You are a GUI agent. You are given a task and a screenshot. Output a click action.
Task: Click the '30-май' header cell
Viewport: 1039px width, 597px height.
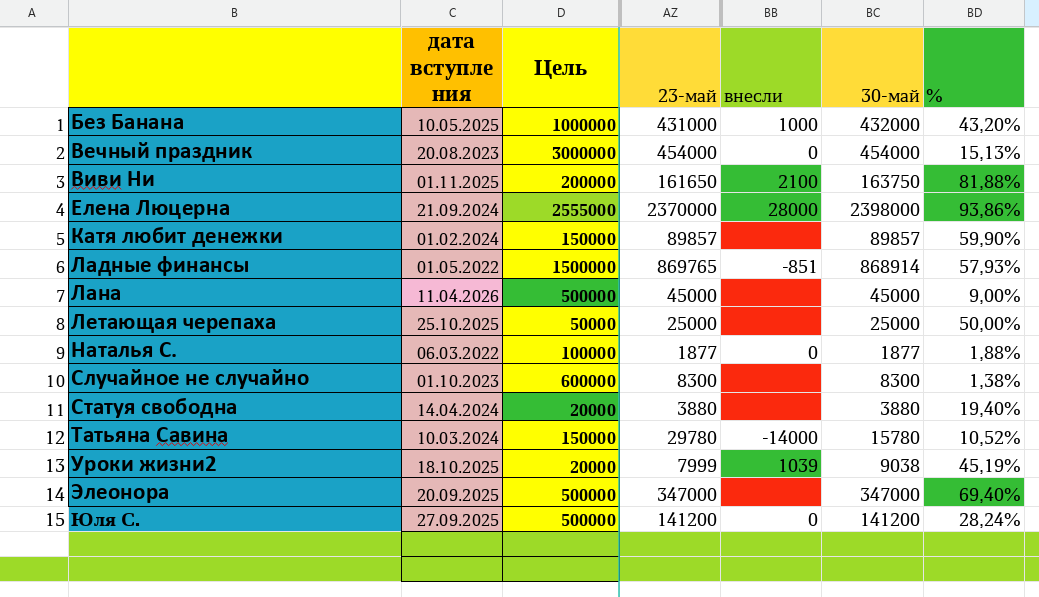click(x=873, y=67)
